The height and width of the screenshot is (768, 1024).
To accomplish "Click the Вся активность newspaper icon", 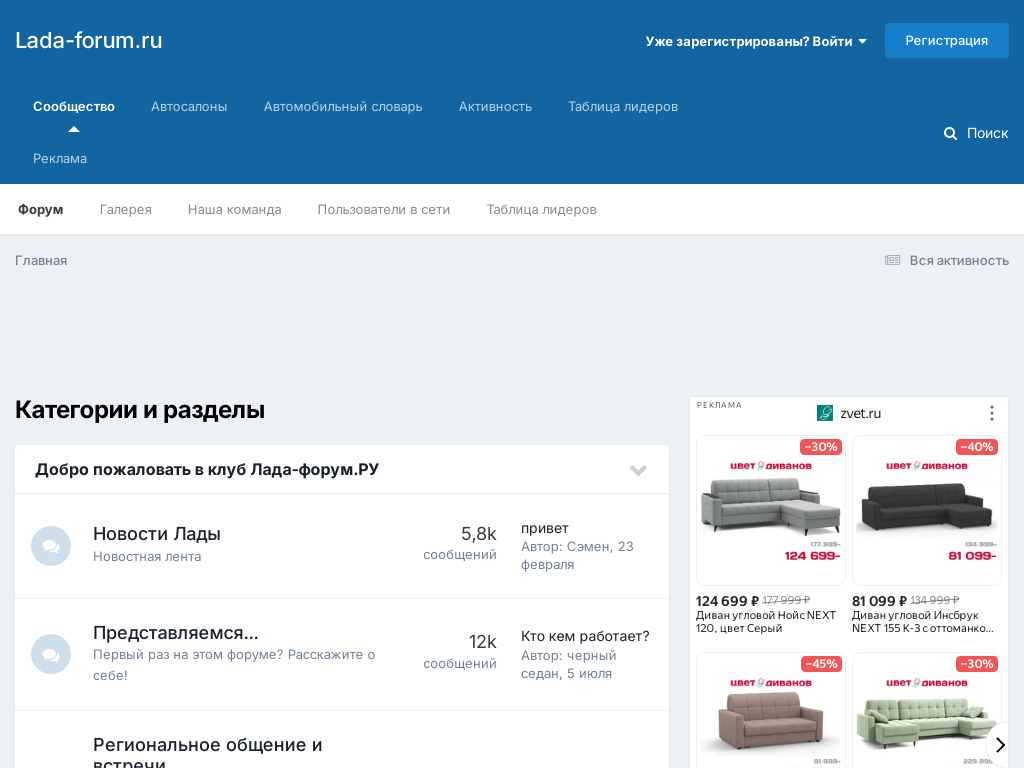I will pos(892,260).
